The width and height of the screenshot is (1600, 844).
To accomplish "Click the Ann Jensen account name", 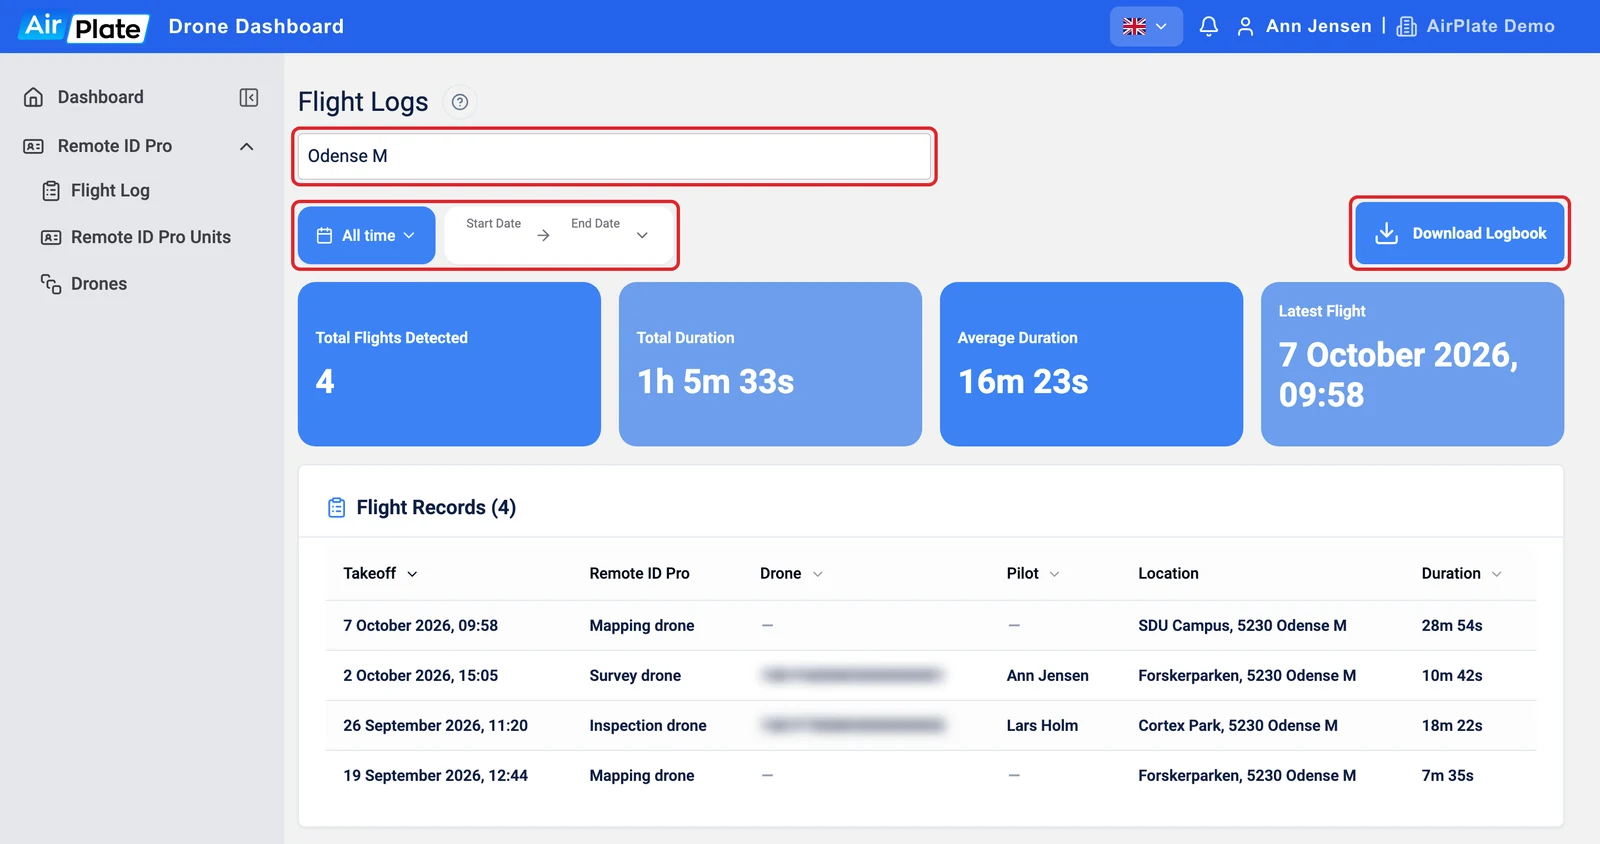I will click(1319, 27).
